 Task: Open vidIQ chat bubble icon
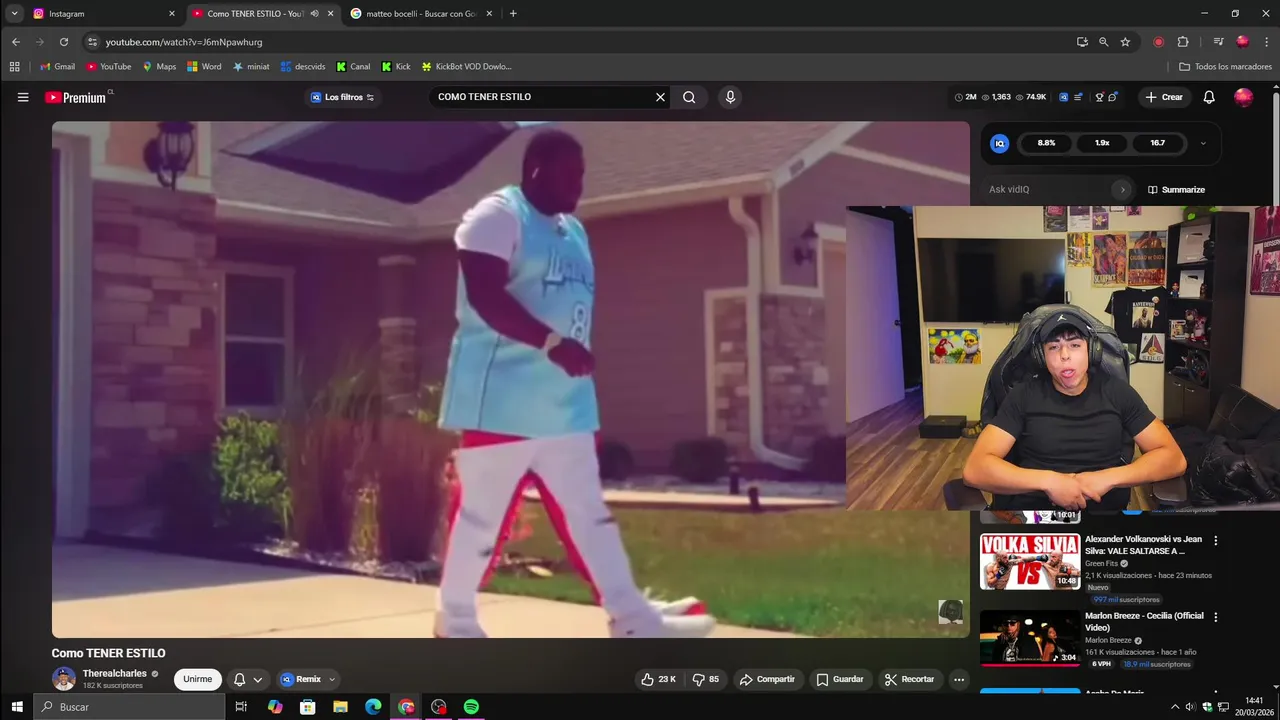tap(1113, 97)
